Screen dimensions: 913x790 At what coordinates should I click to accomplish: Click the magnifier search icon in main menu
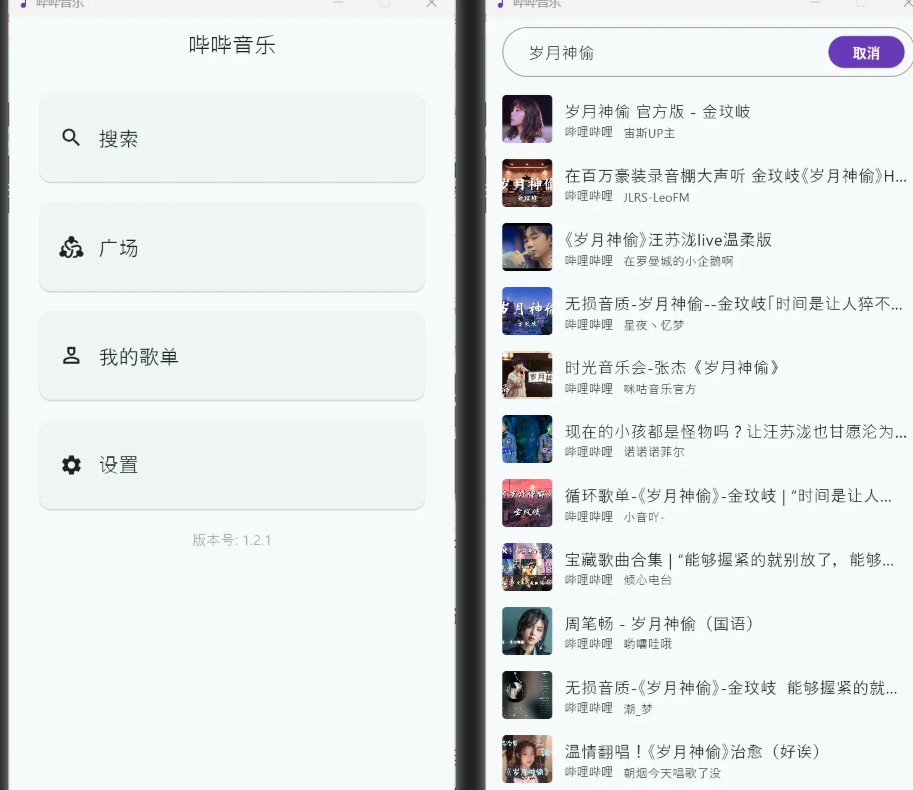[71, 137]
